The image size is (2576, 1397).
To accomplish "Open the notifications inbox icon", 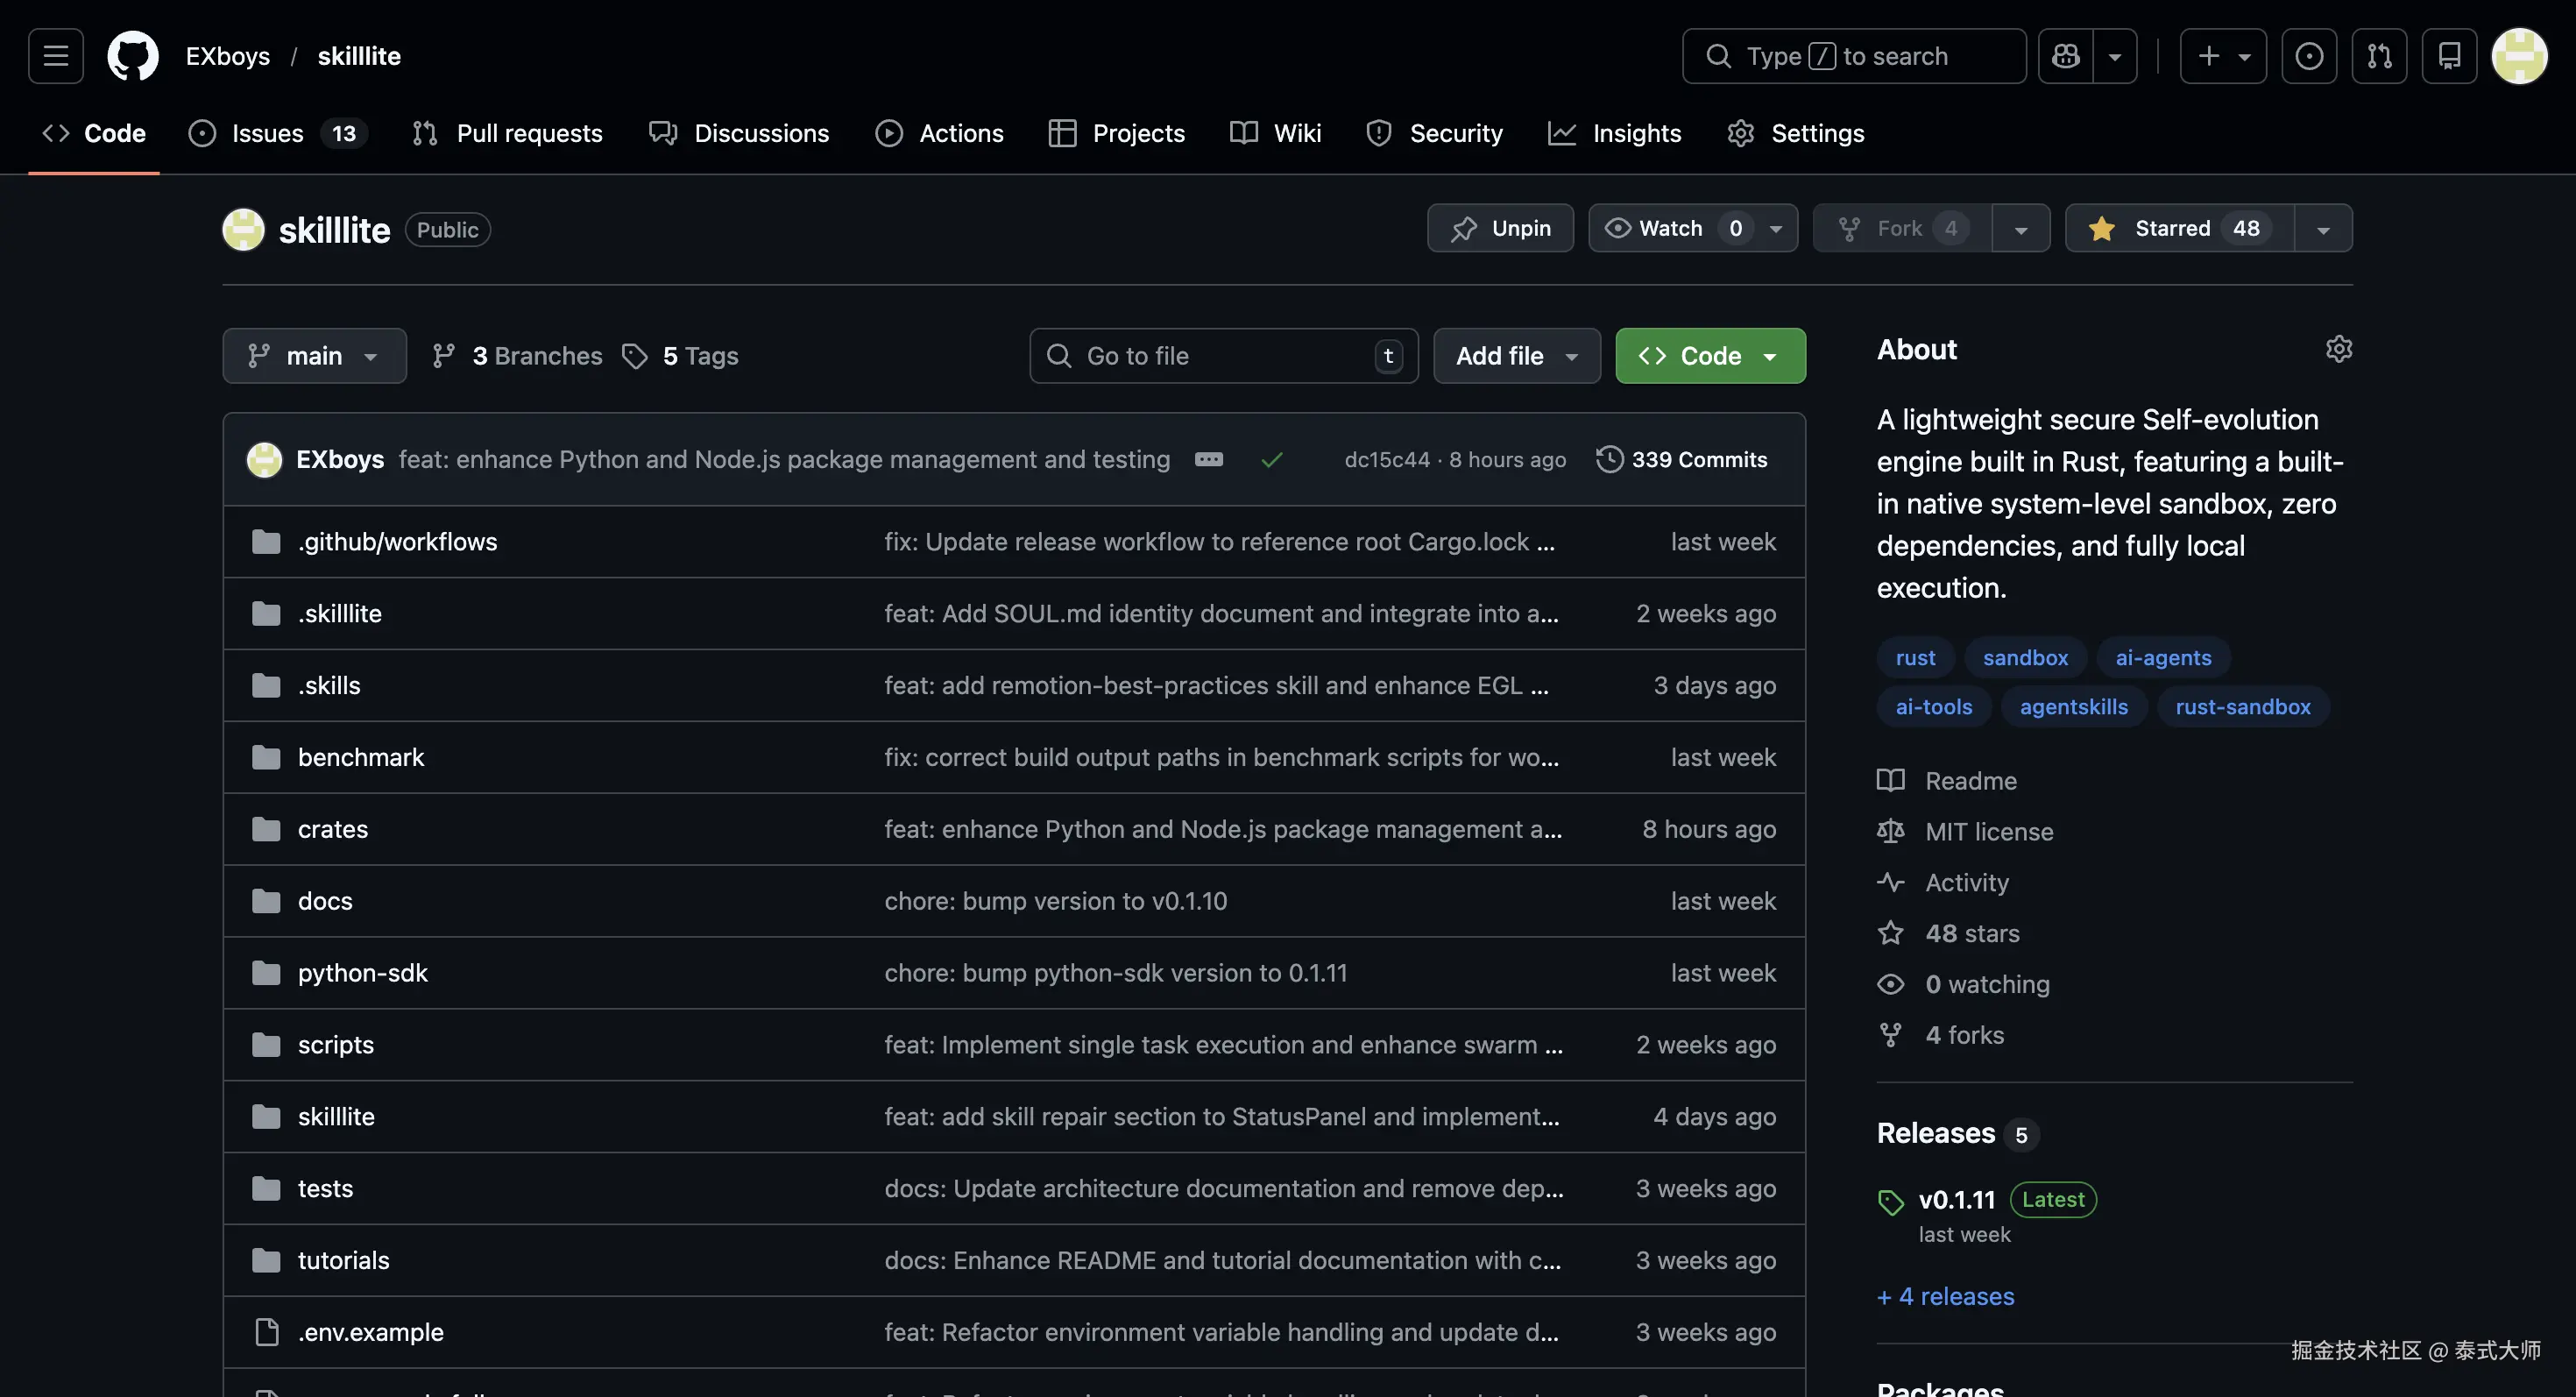I will click(x=2449, y=56).
